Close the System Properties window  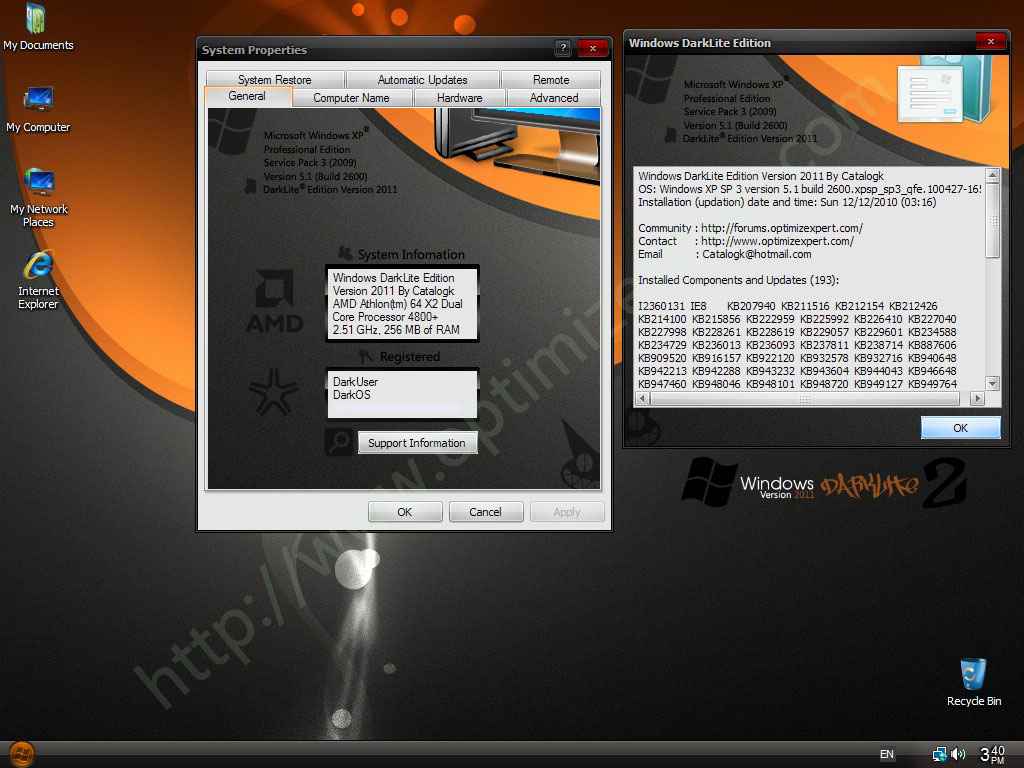[x=593, y=48]
